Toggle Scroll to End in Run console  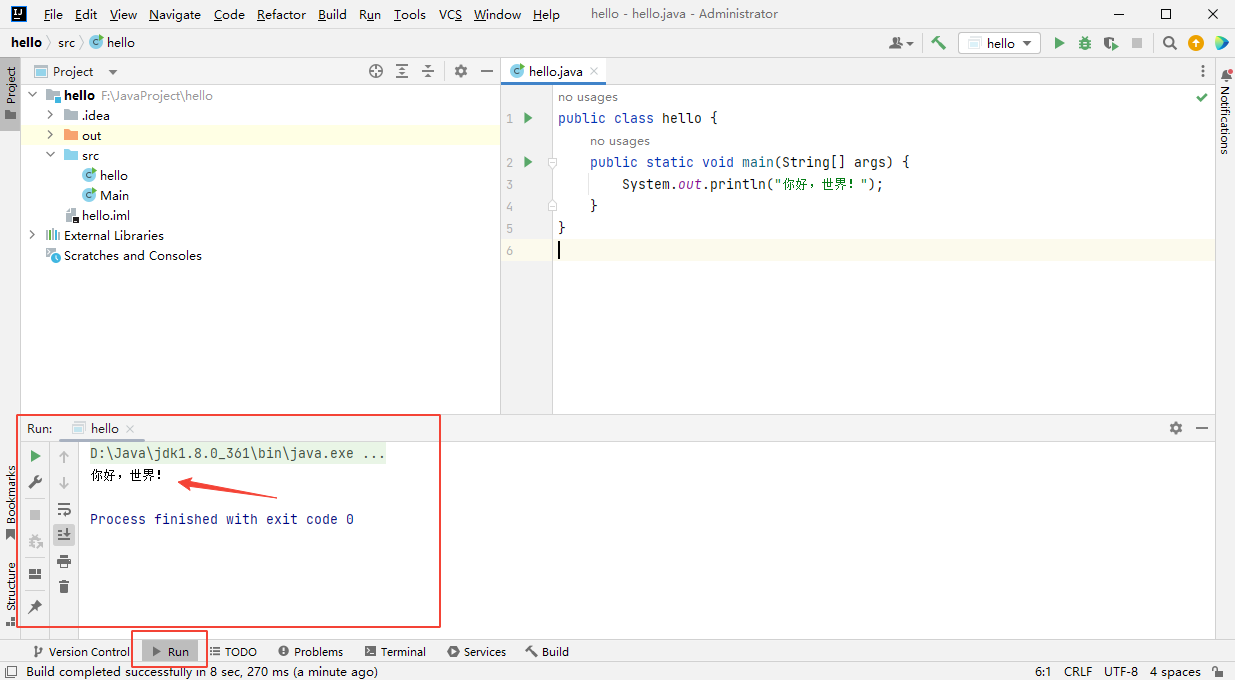[x=64, y=534]
